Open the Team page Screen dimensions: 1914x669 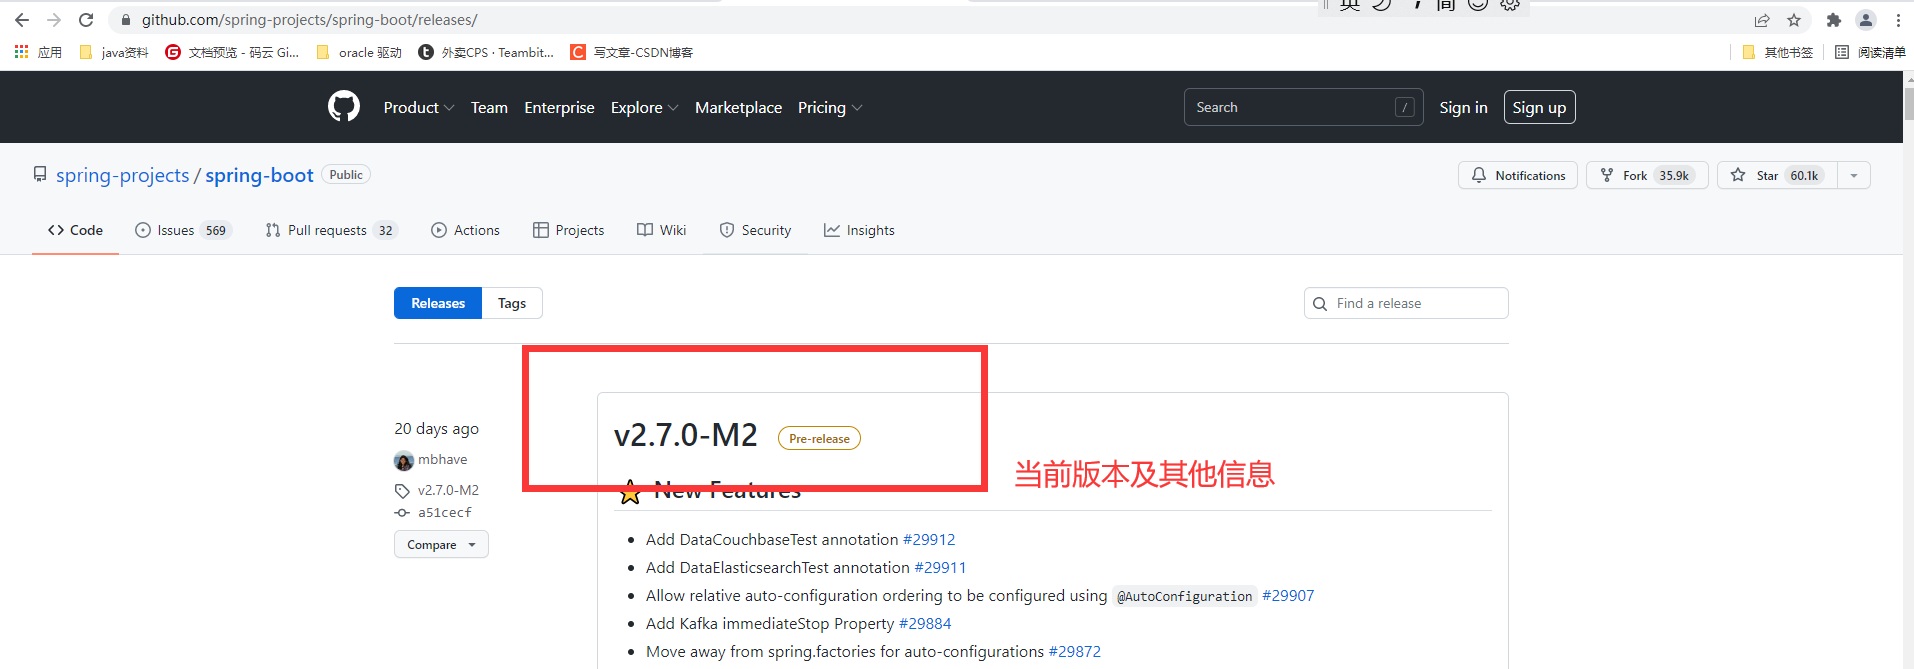pos(489,107)
